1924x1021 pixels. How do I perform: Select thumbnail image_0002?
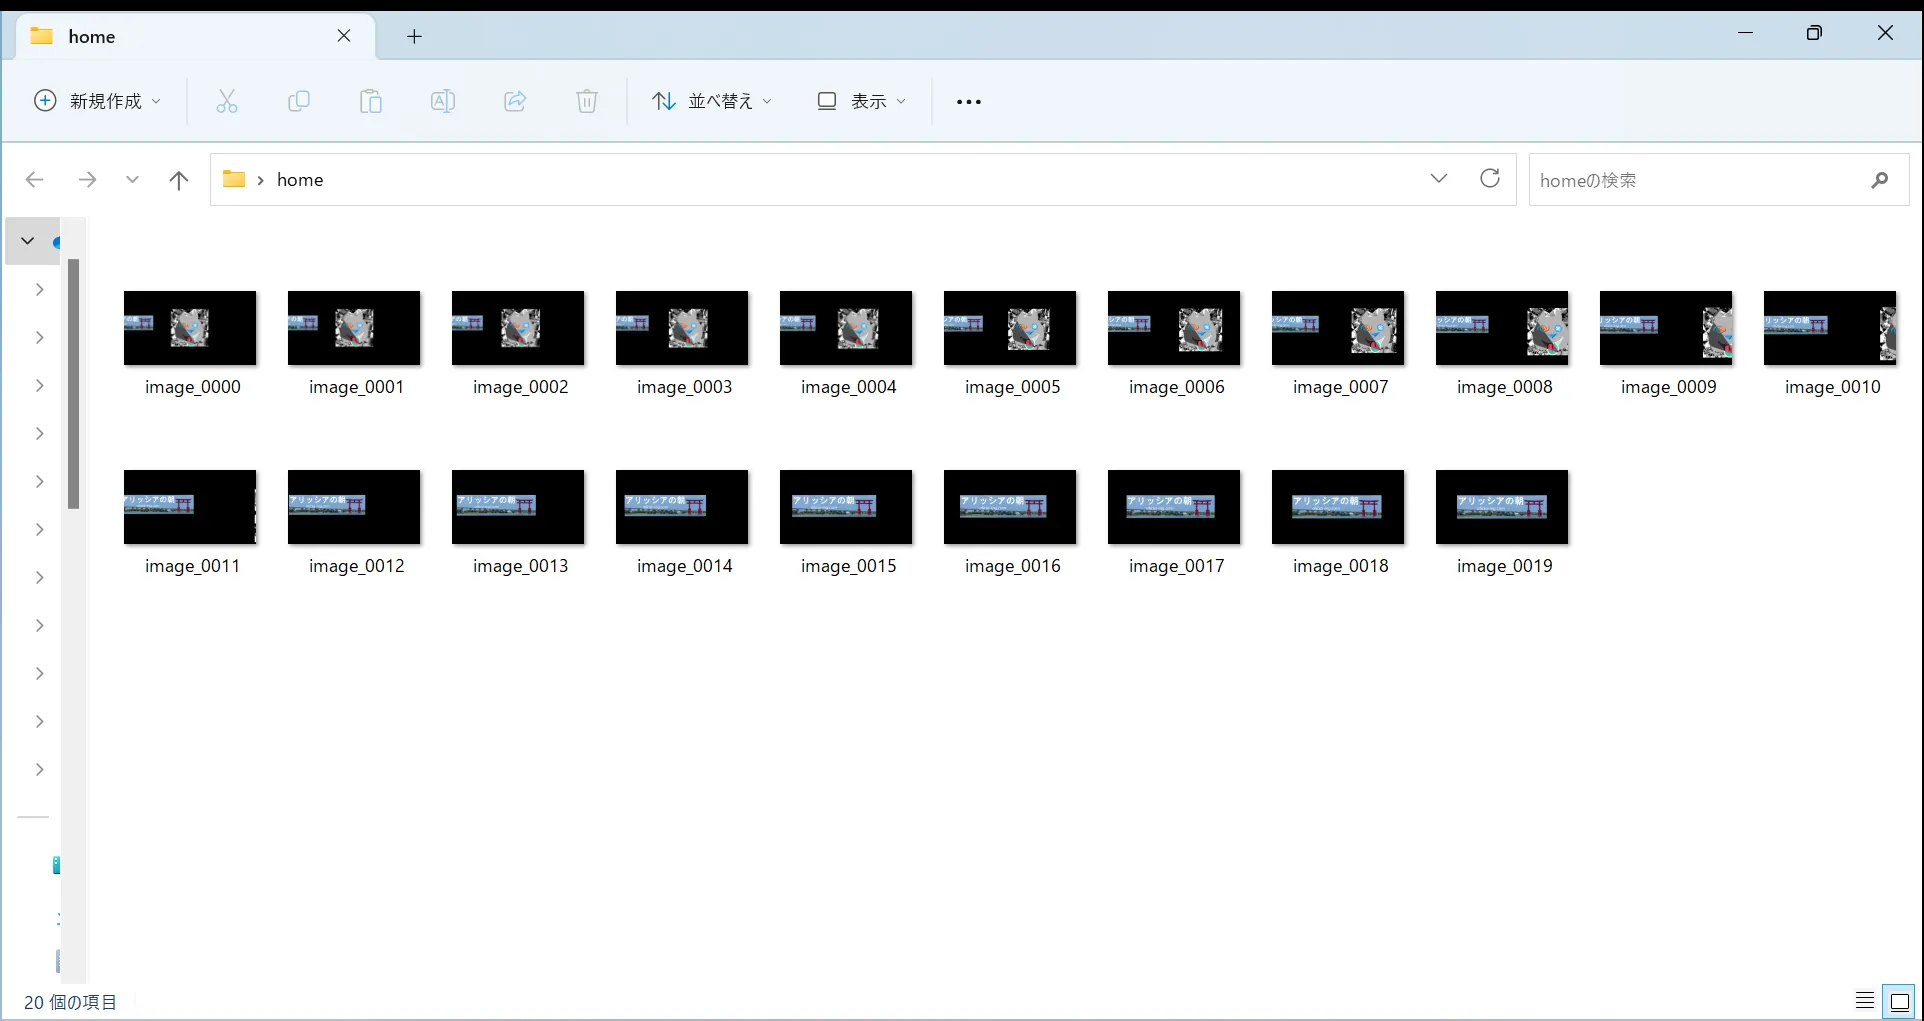[518, 328]
